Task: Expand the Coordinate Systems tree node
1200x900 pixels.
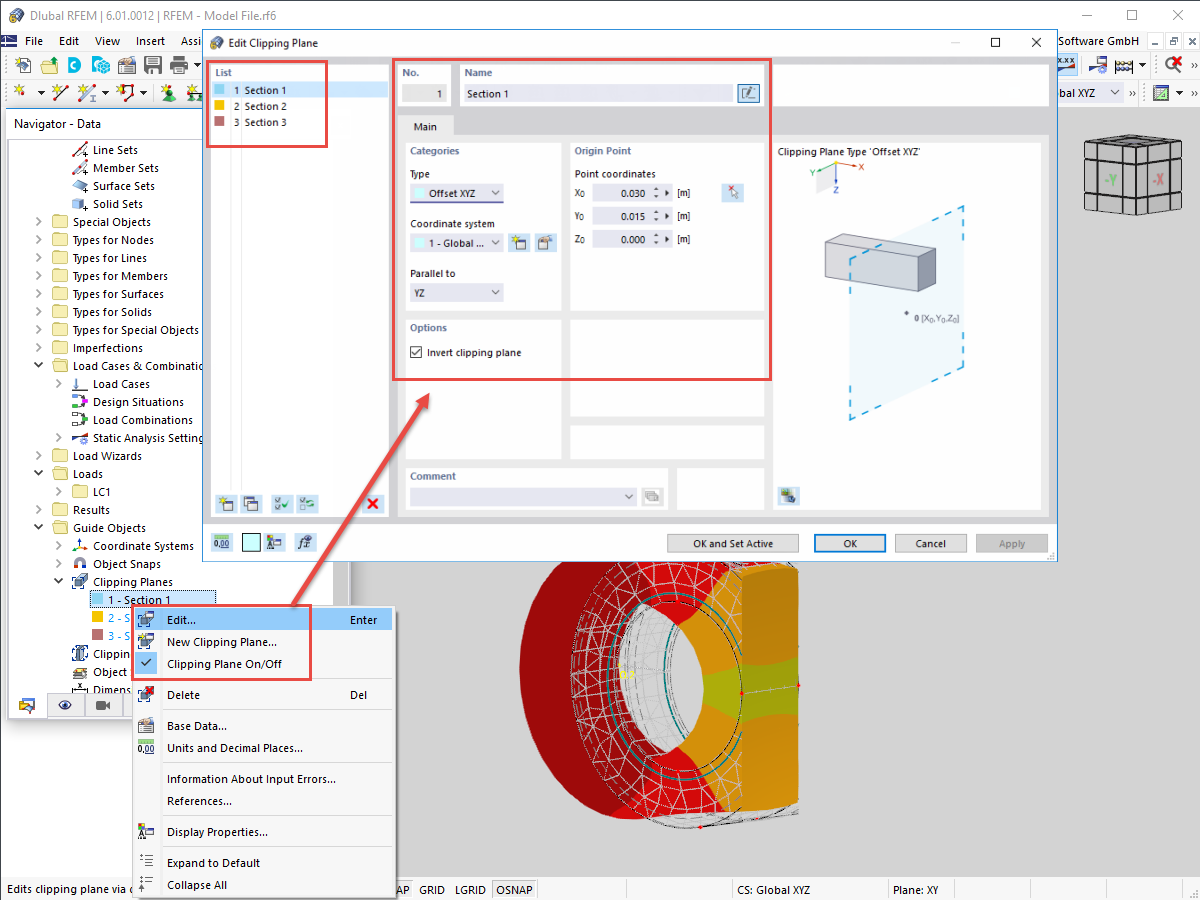Action: tap(59, 546)
